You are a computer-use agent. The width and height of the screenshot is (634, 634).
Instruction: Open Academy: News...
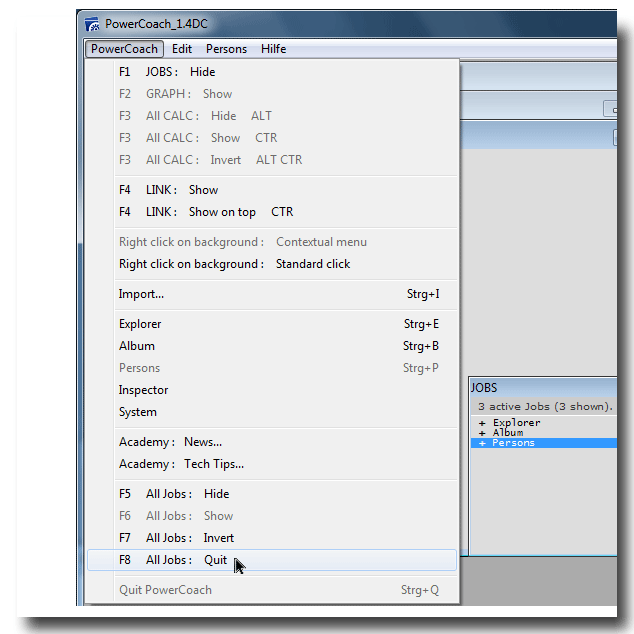[272, 442]
